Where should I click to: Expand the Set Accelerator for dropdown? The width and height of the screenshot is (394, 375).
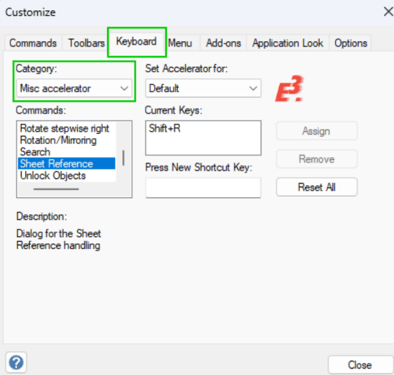click(x=203, y=88)
